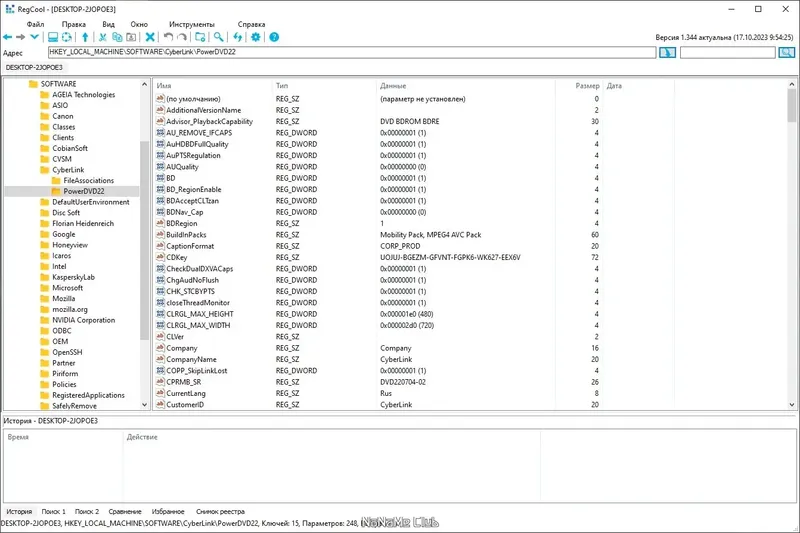The width and height of the screenshot is (800, 533).
Task: Switch to the Сравнение tab
Action: pyautogui.click(x=124, y=511)
